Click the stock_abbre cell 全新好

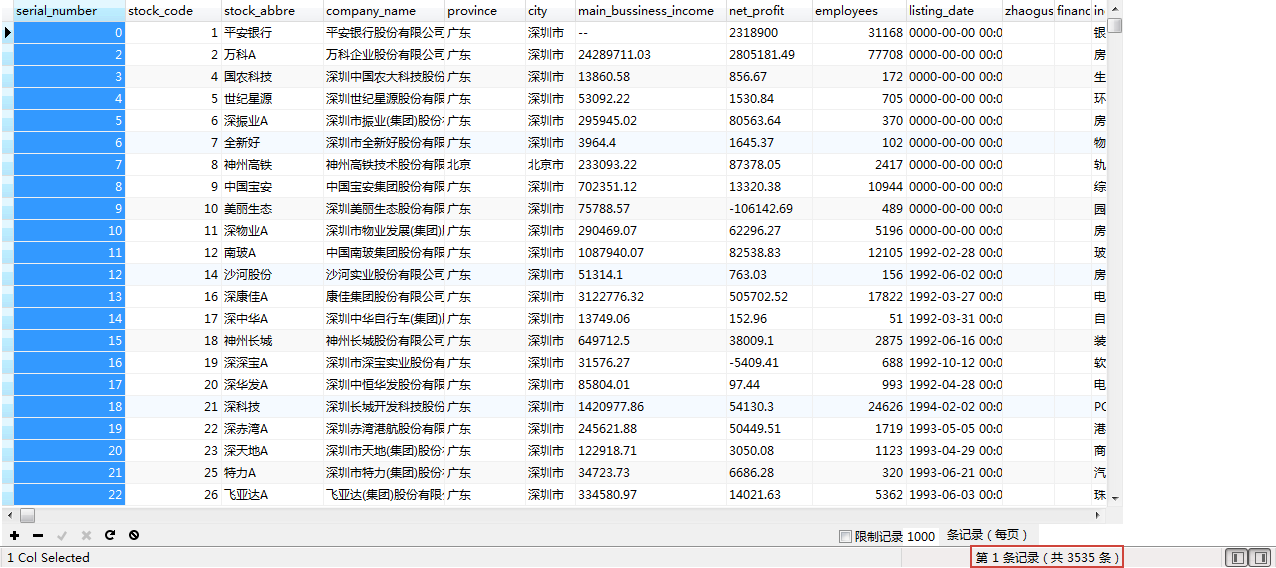(x=273, y=143)
